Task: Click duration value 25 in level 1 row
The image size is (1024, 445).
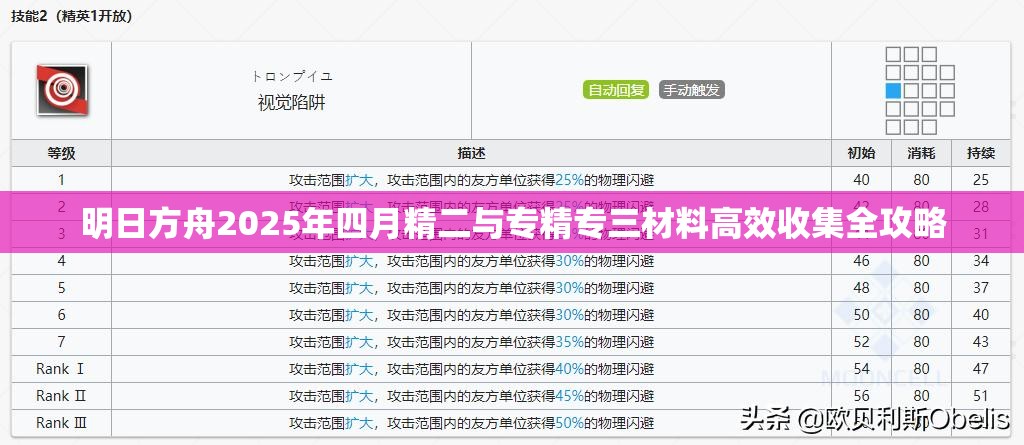Action: coord(981,180)
